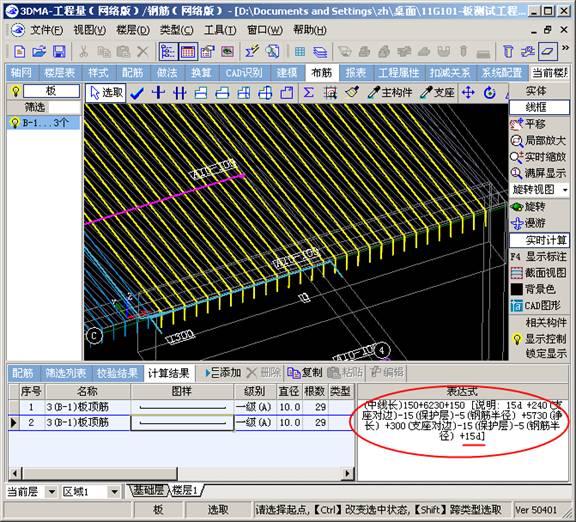Switch to the 报表 tab

pos(356,73)
